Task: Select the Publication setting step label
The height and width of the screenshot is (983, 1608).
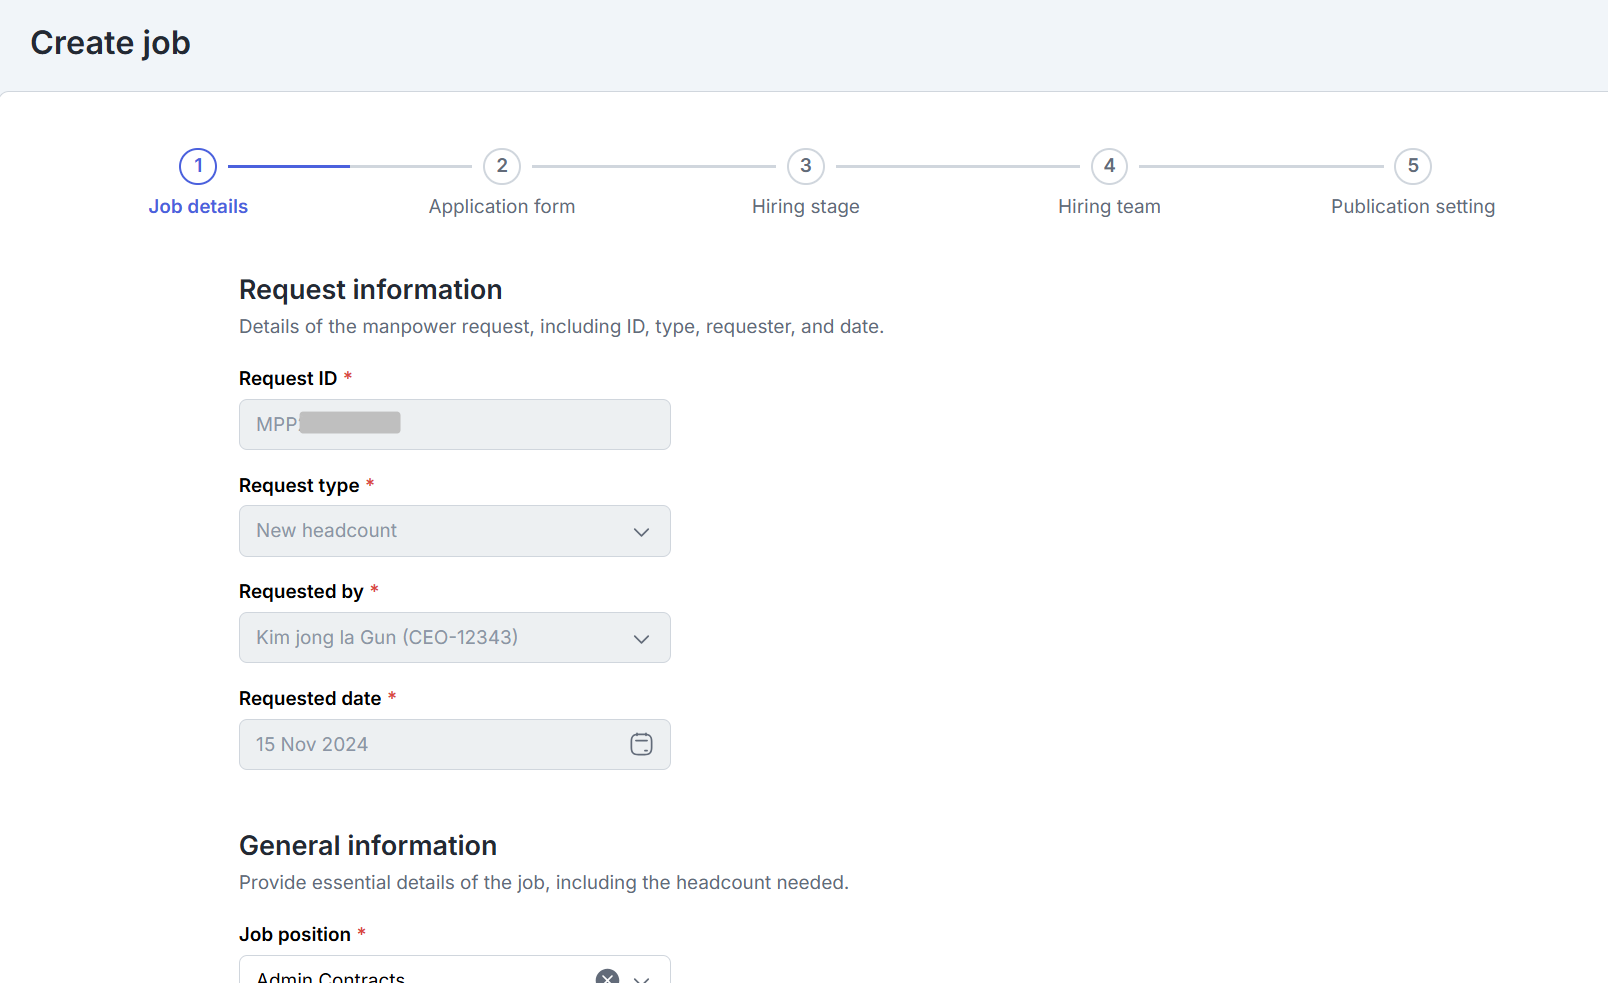Action: pos(1413,207)
